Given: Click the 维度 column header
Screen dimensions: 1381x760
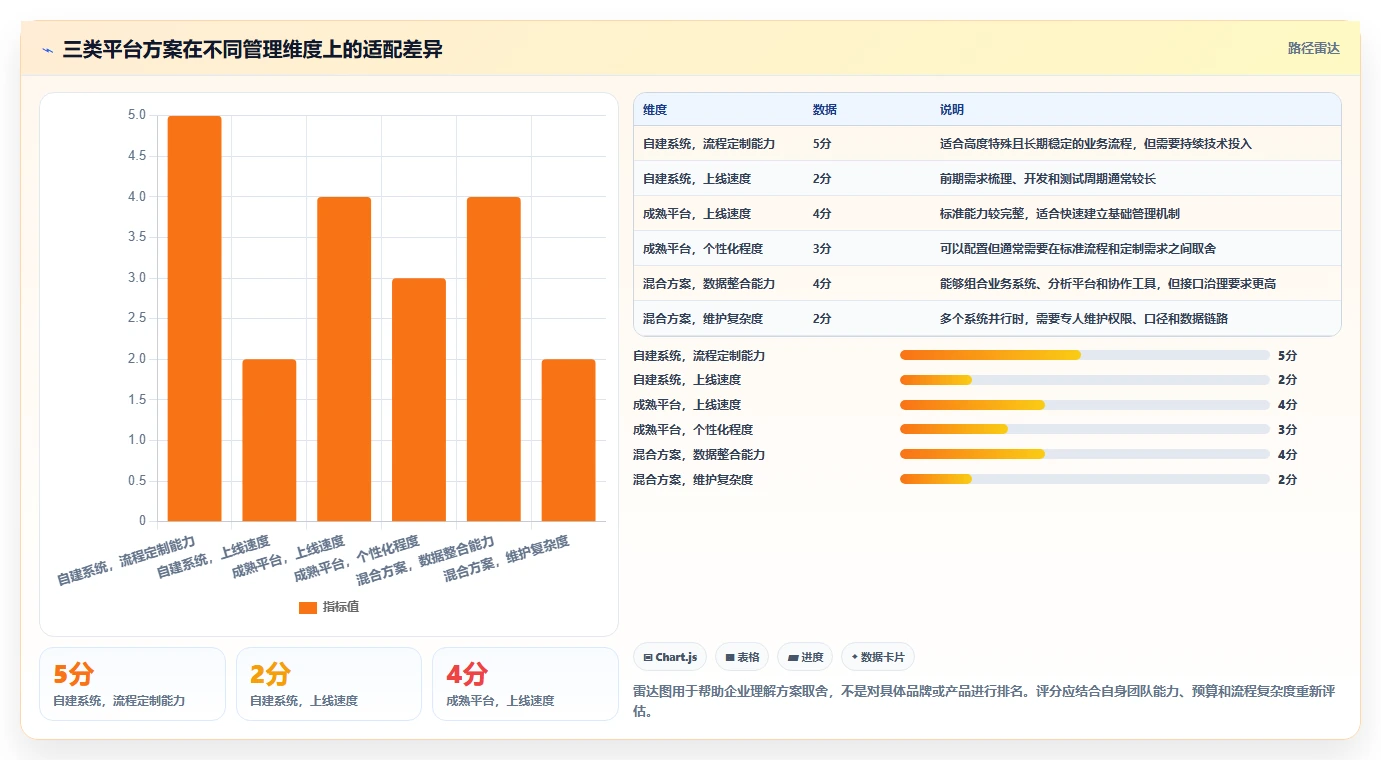Looking at the screenshot, I should coord(655,110).
